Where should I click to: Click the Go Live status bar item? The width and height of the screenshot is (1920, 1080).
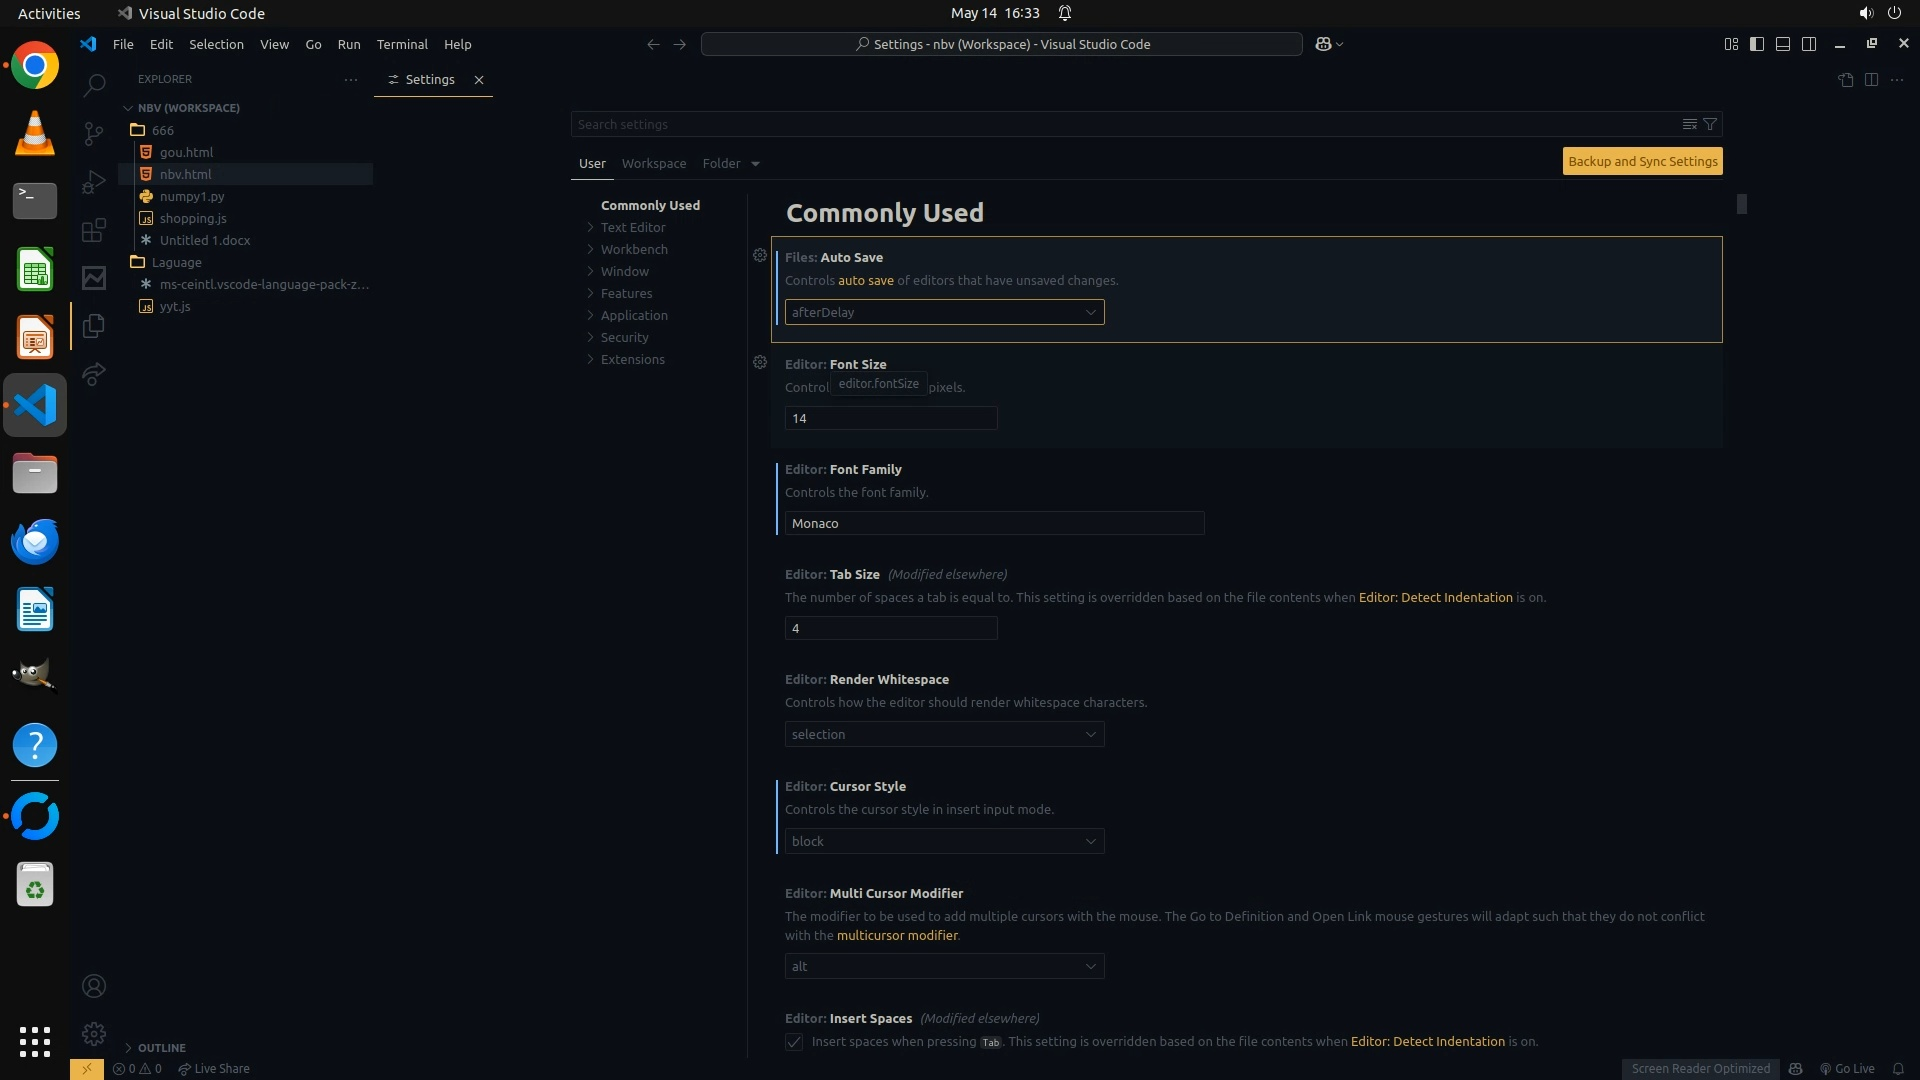click(x=1847, y=1068)
